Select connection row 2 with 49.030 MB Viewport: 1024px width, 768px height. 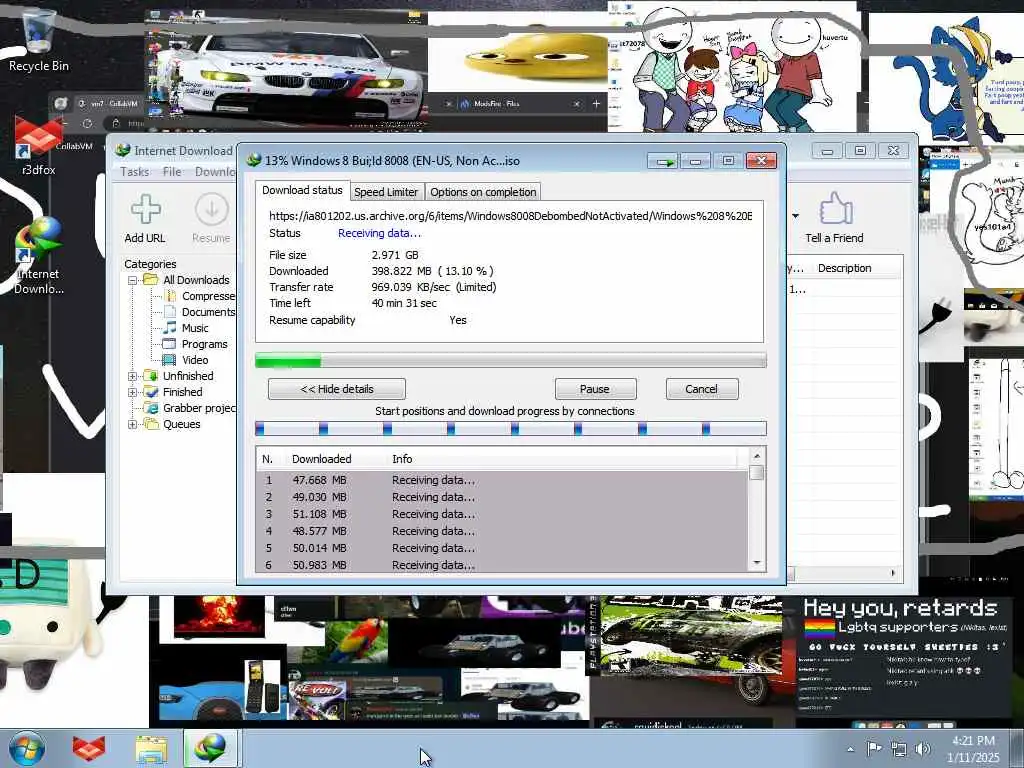pos(502,497)
